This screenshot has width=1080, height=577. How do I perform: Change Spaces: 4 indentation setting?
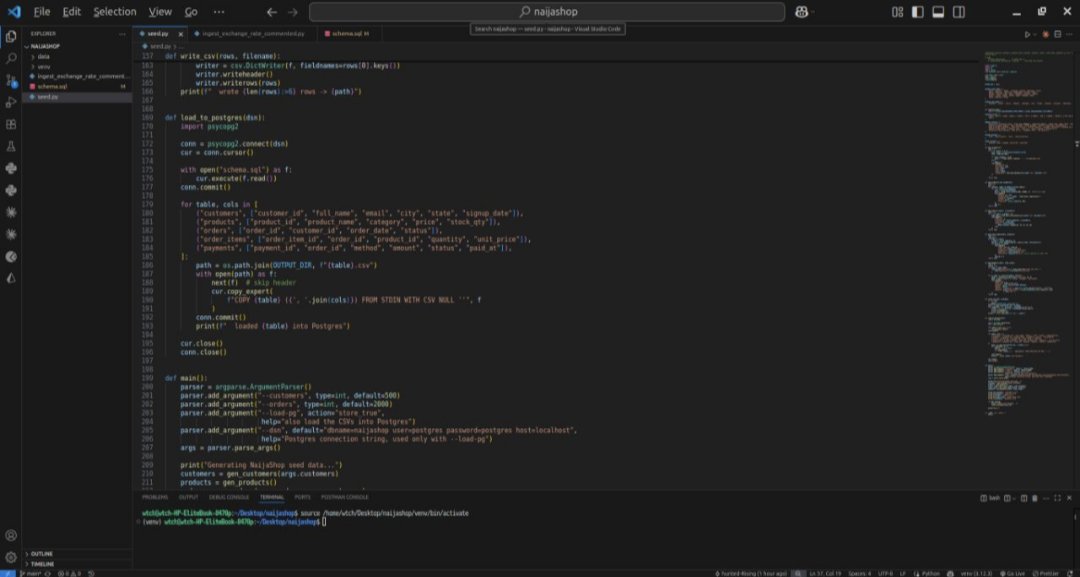[860, 573]
